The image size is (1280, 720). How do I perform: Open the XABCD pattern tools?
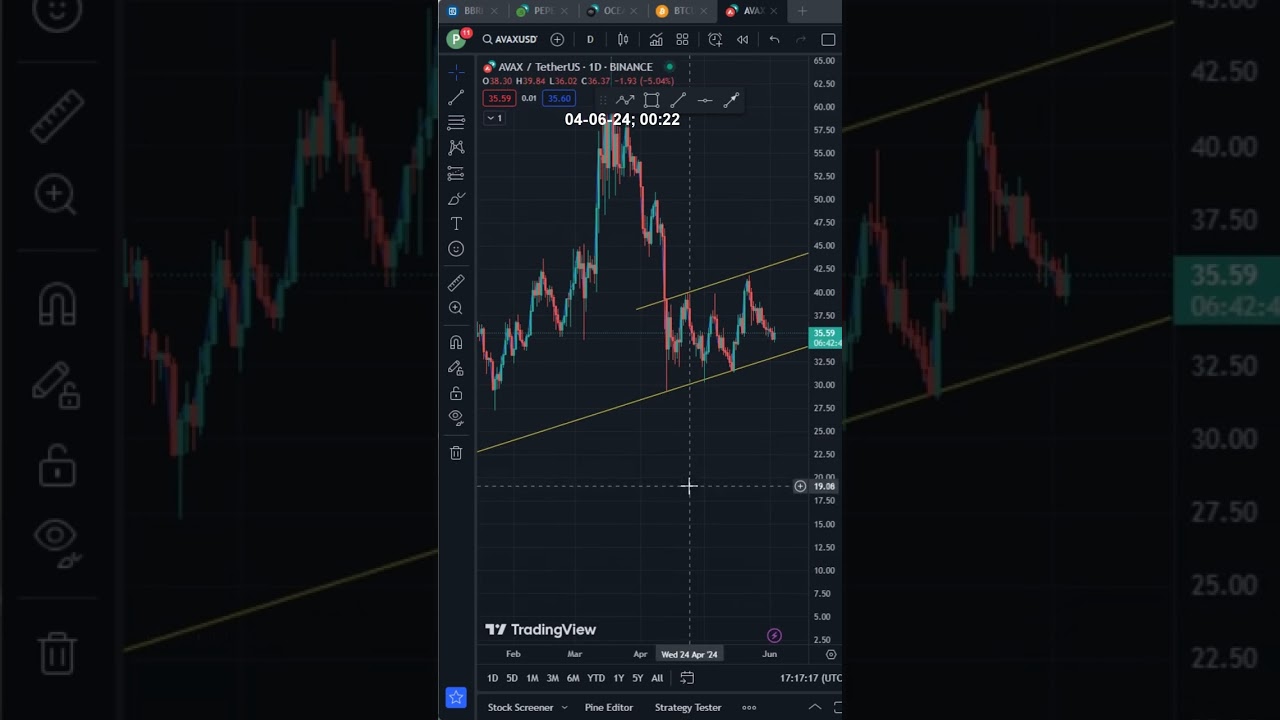click(x=456, y=148)
